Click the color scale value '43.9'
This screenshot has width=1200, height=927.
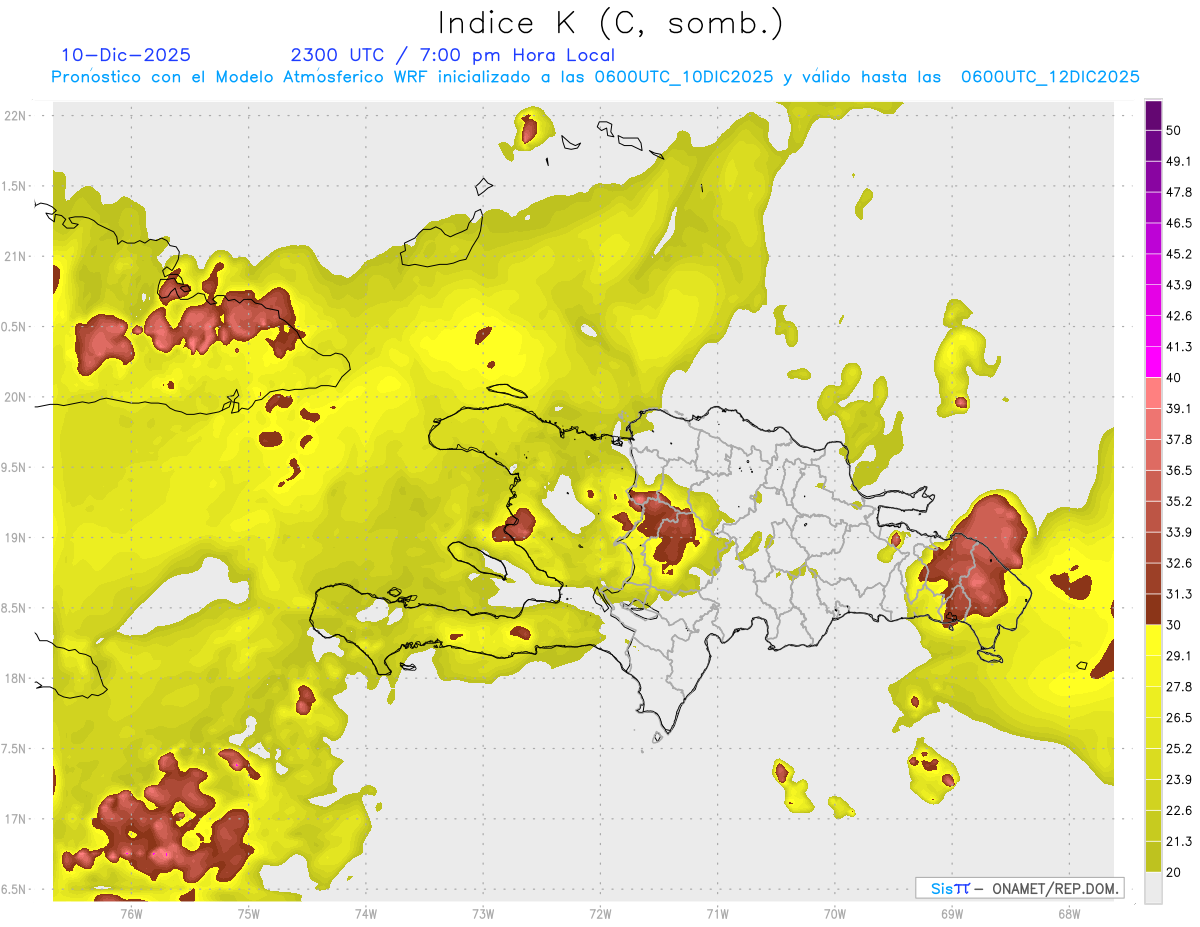click(x=1179, y=285)
